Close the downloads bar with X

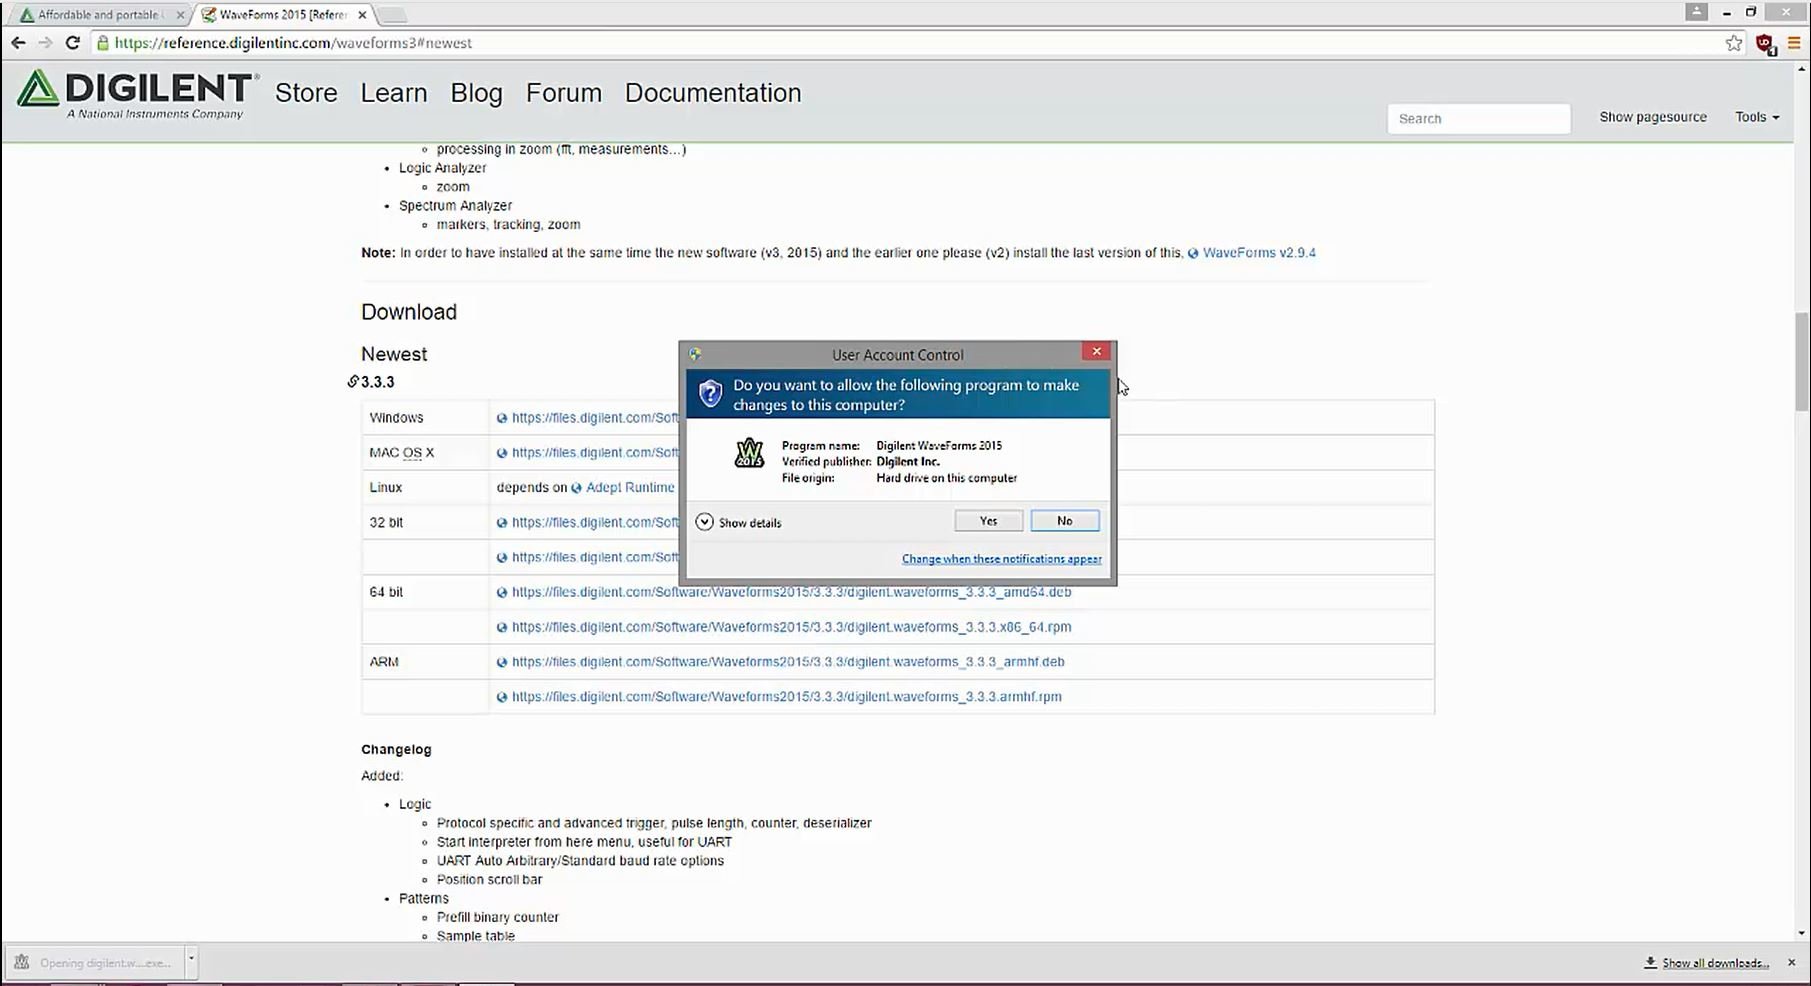1791,962
